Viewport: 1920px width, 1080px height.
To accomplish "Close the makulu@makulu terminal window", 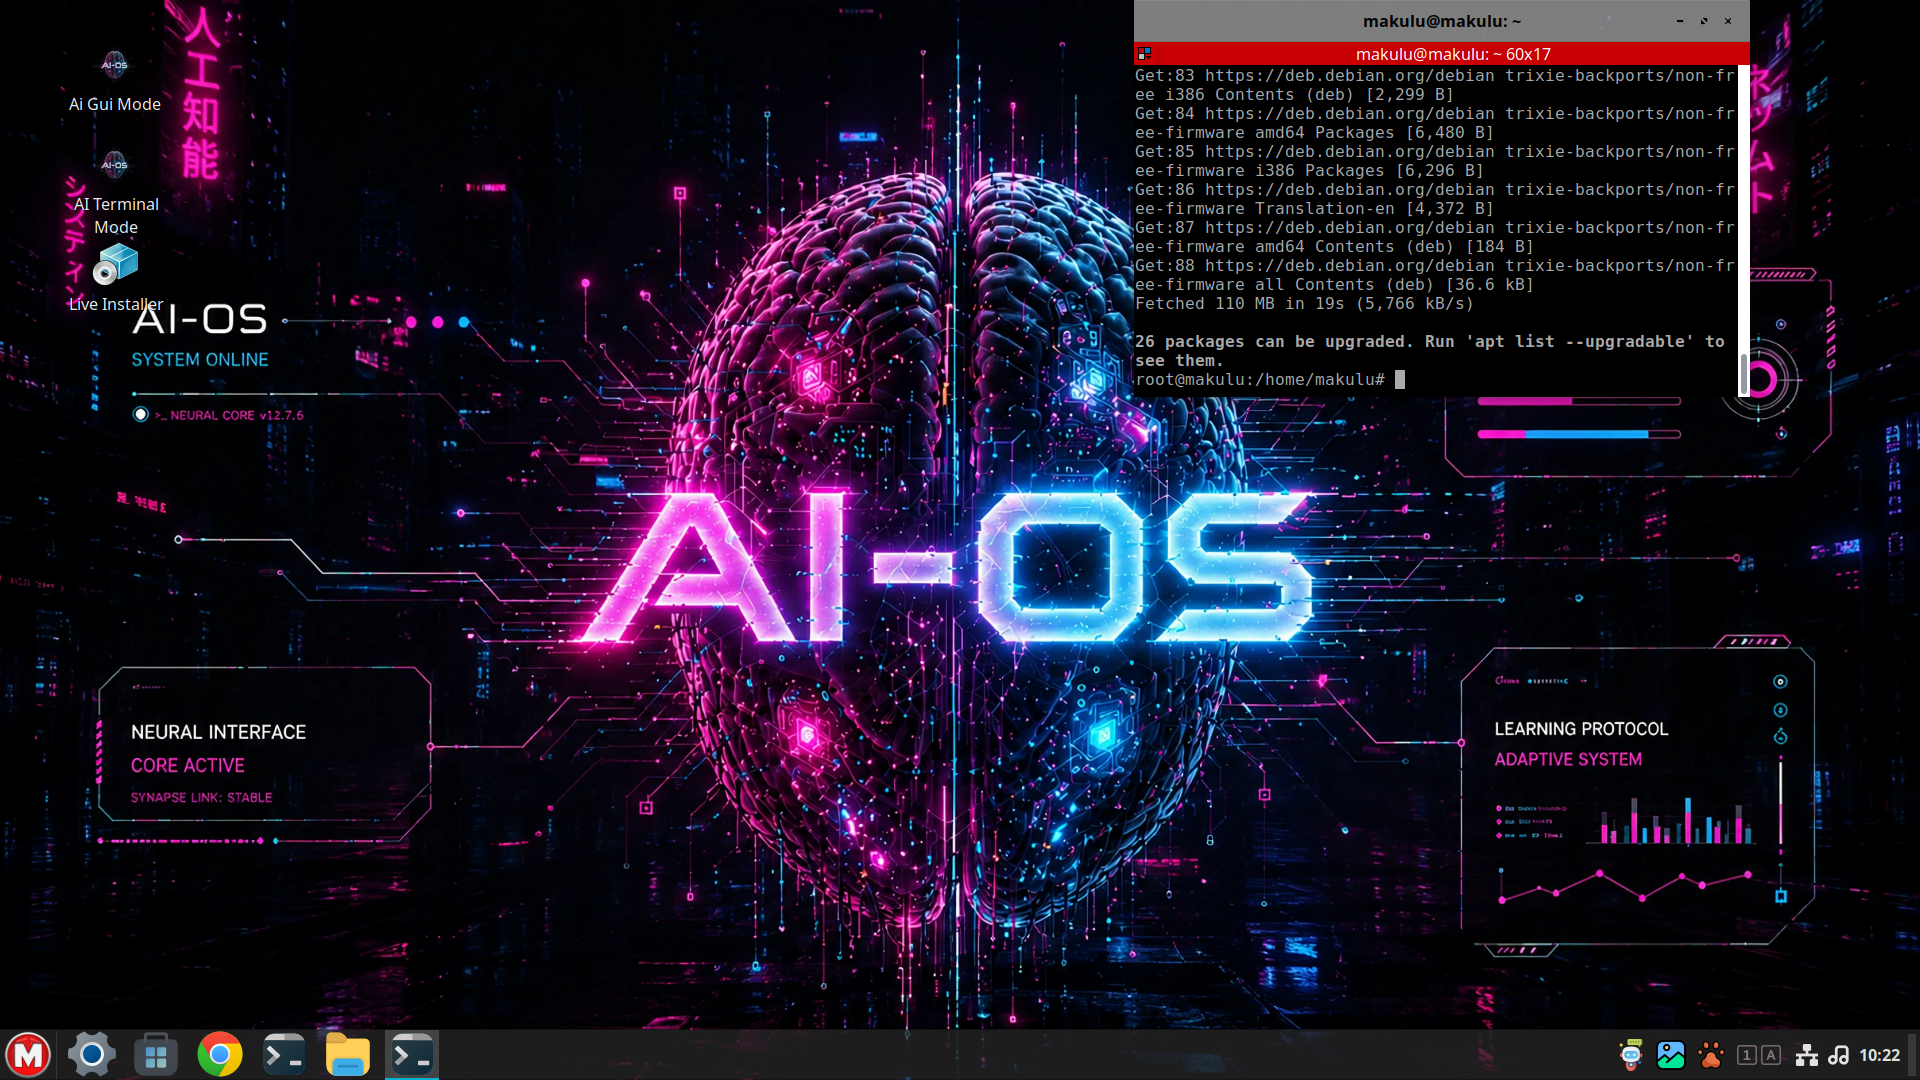I will (1728, 21).
